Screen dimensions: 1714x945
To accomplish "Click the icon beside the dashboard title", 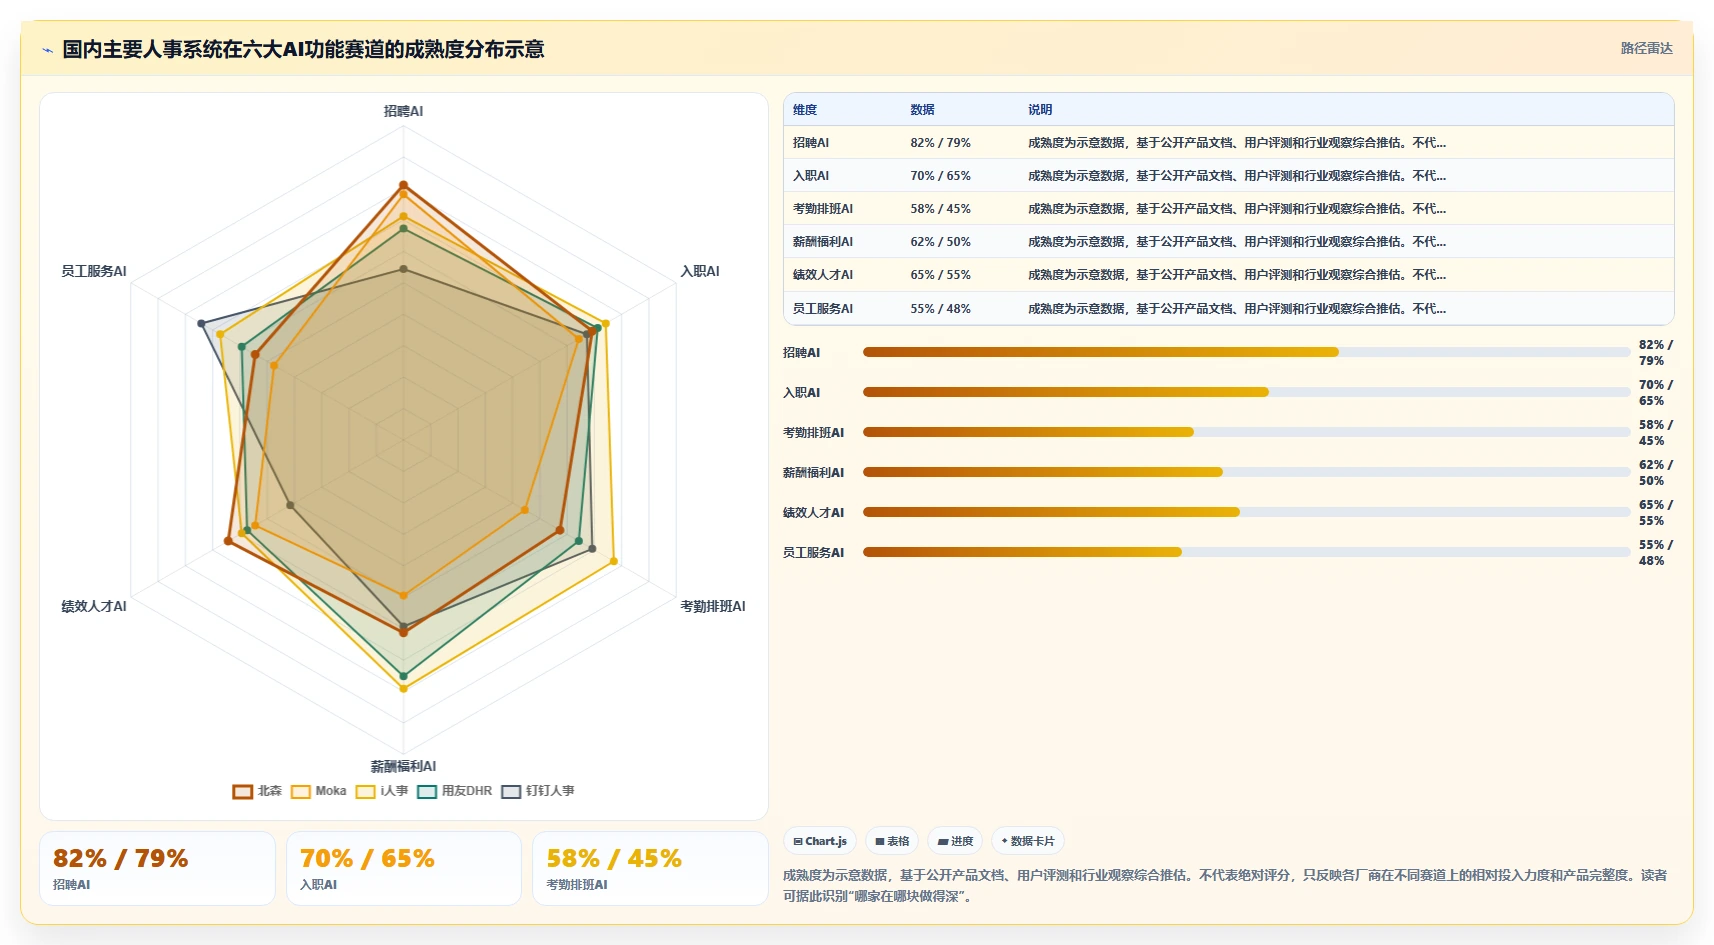I will 47,49.
